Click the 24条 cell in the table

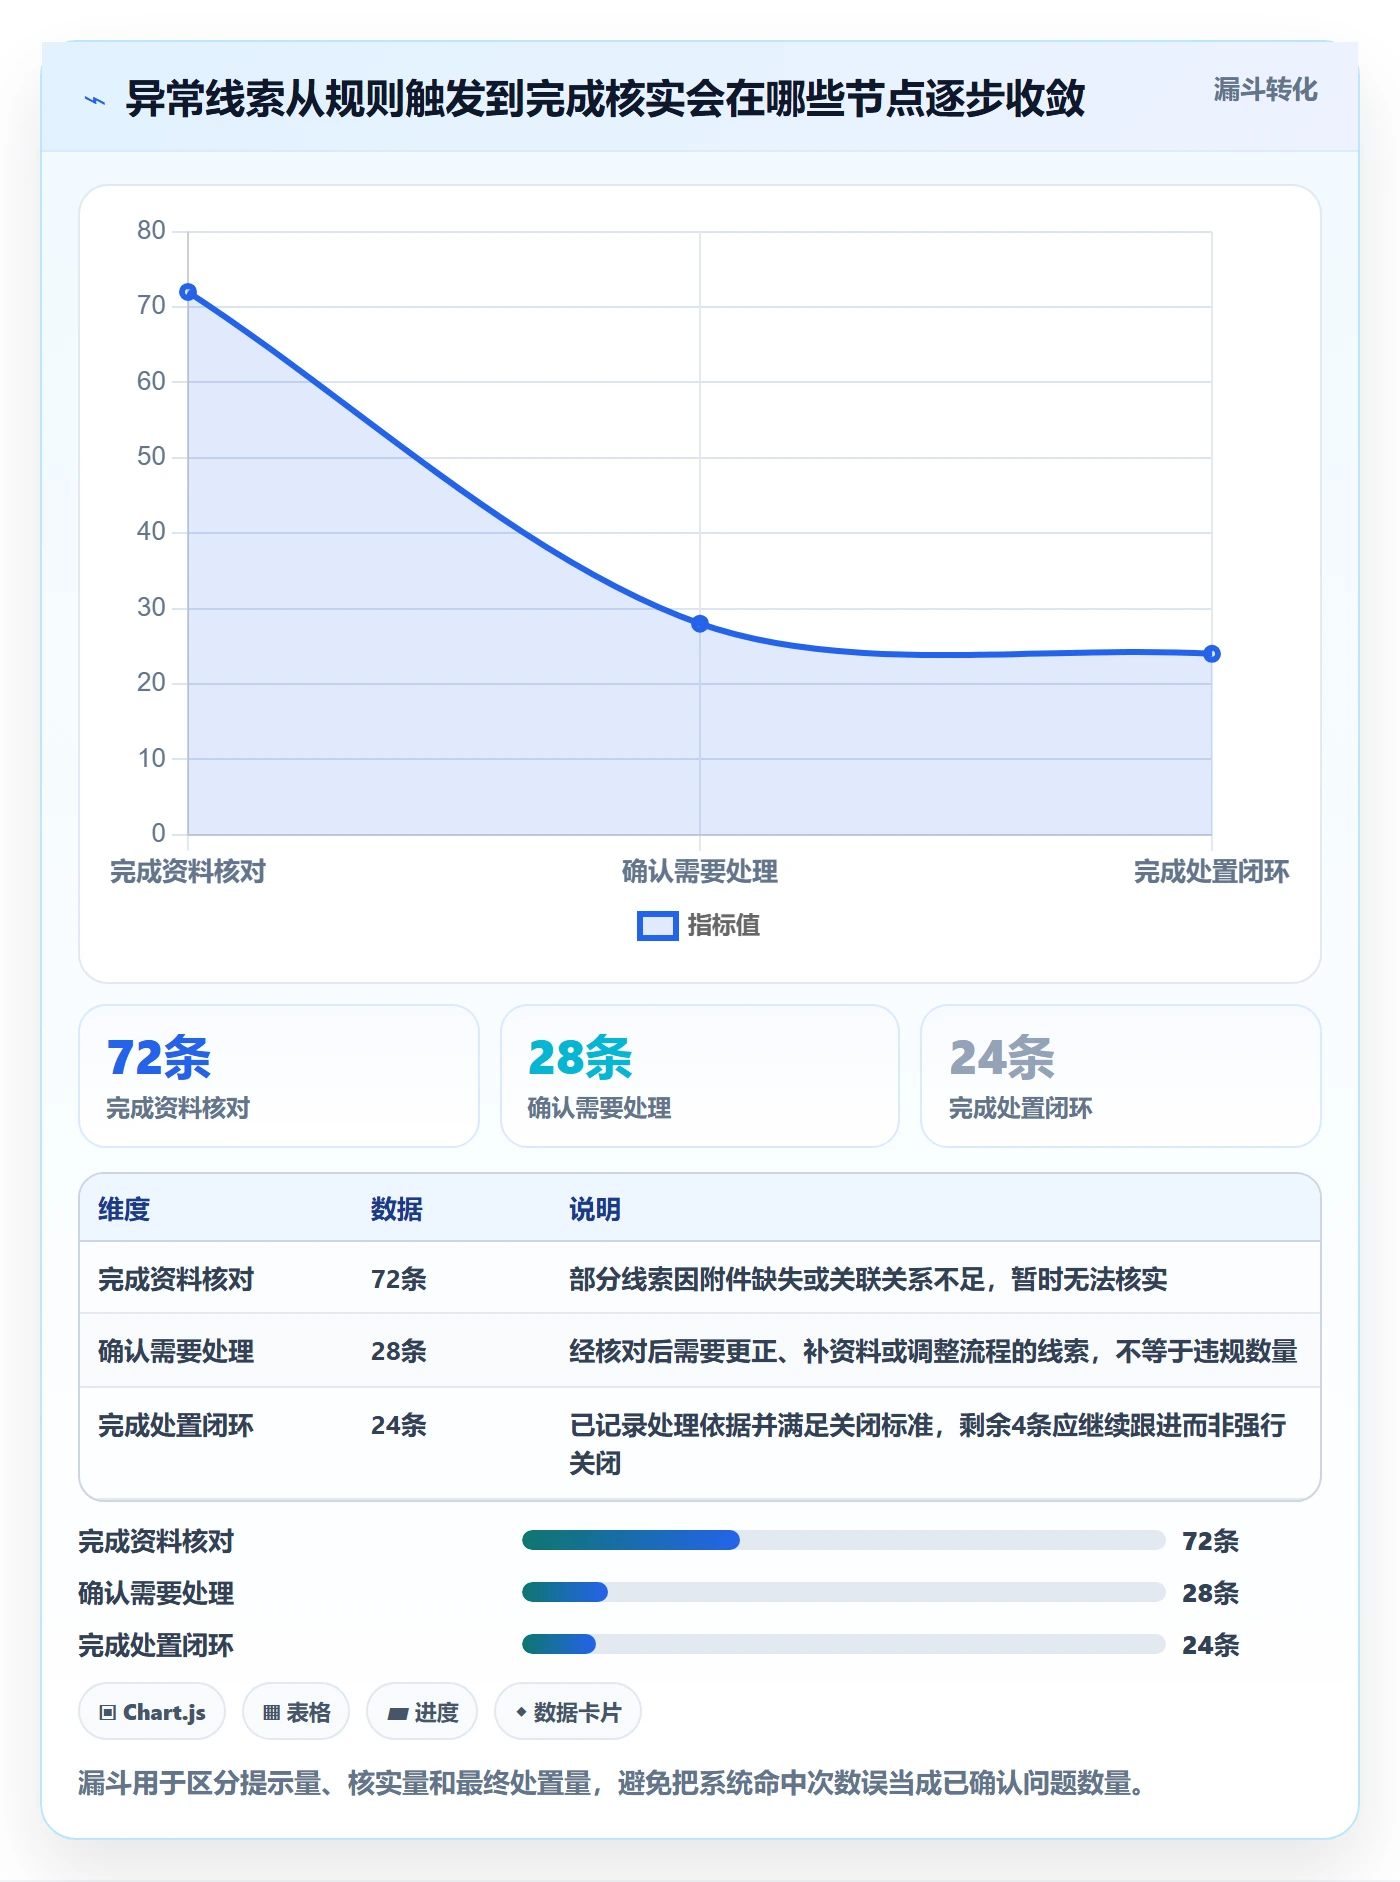[x=399, y=1425]
